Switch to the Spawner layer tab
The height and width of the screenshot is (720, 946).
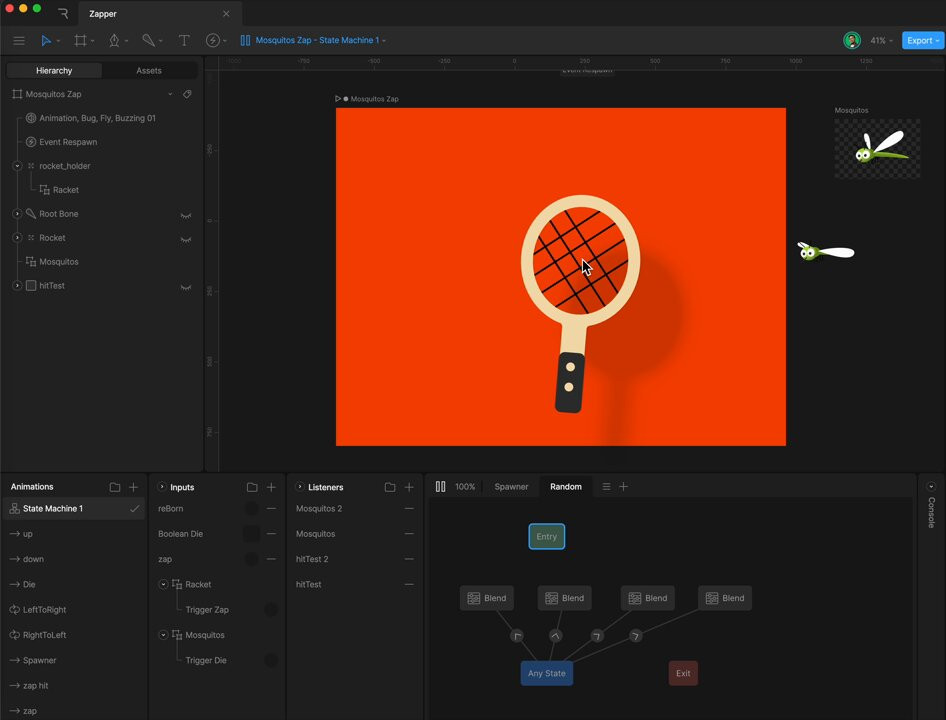coord(511,487)
